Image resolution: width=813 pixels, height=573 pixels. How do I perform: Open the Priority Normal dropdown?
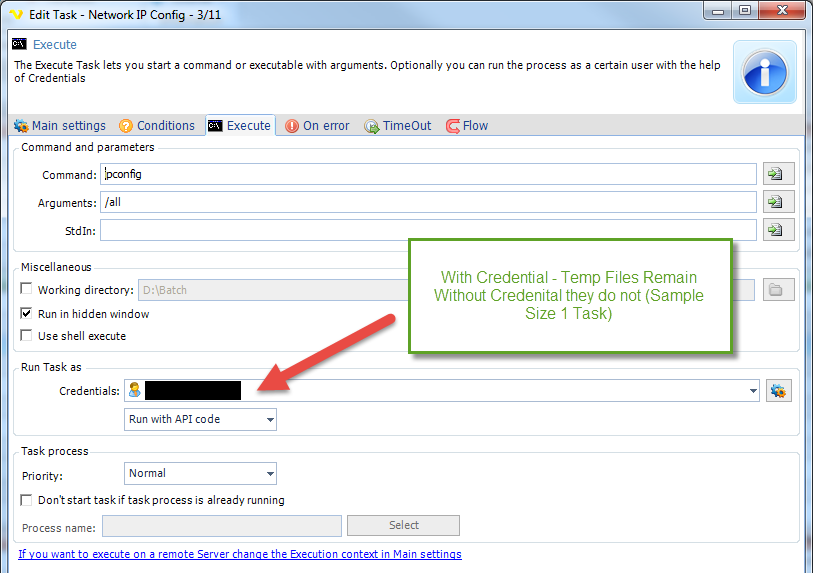(200, 473)
